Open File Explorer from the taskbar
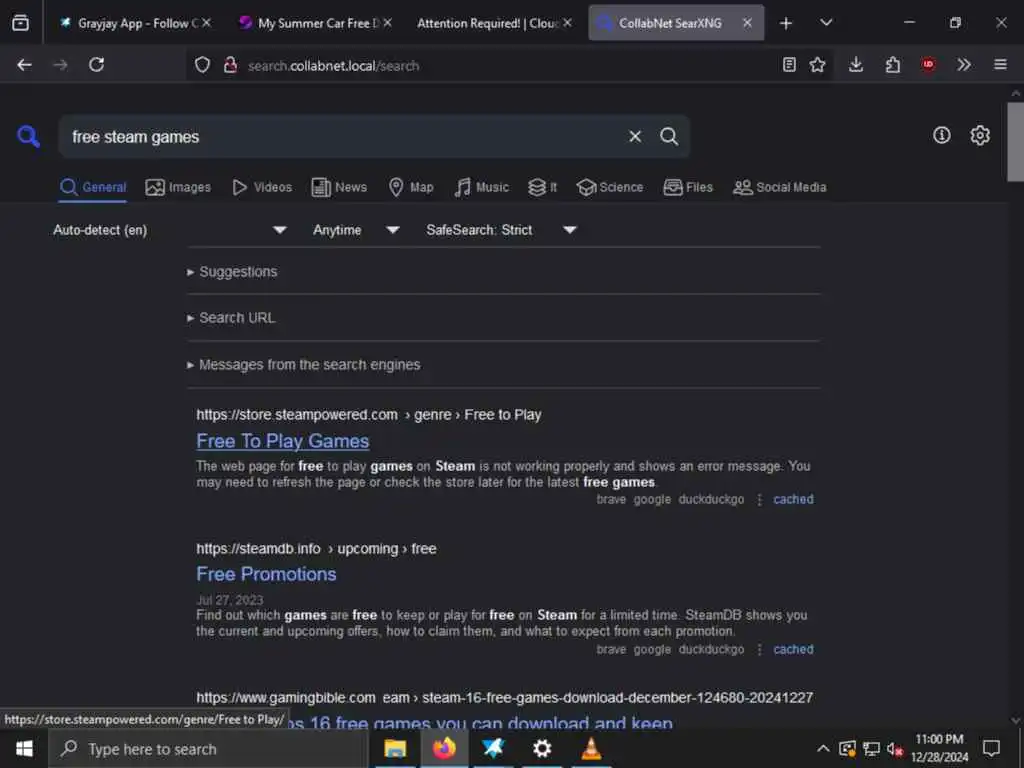The height and width of the screenshot is (768, 1024). 394,749
